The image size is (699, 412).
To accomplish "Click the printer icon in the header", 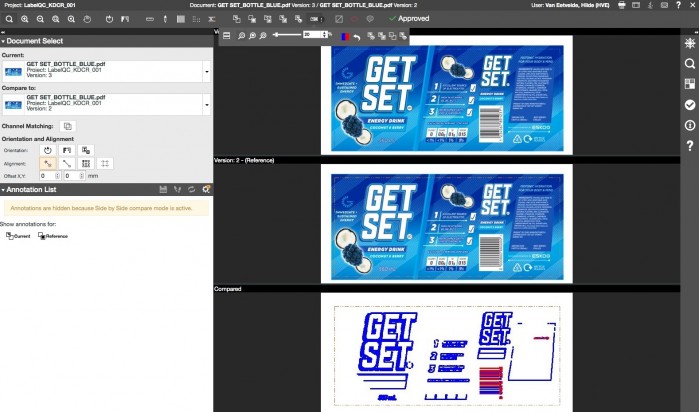I will pos(622,5).
